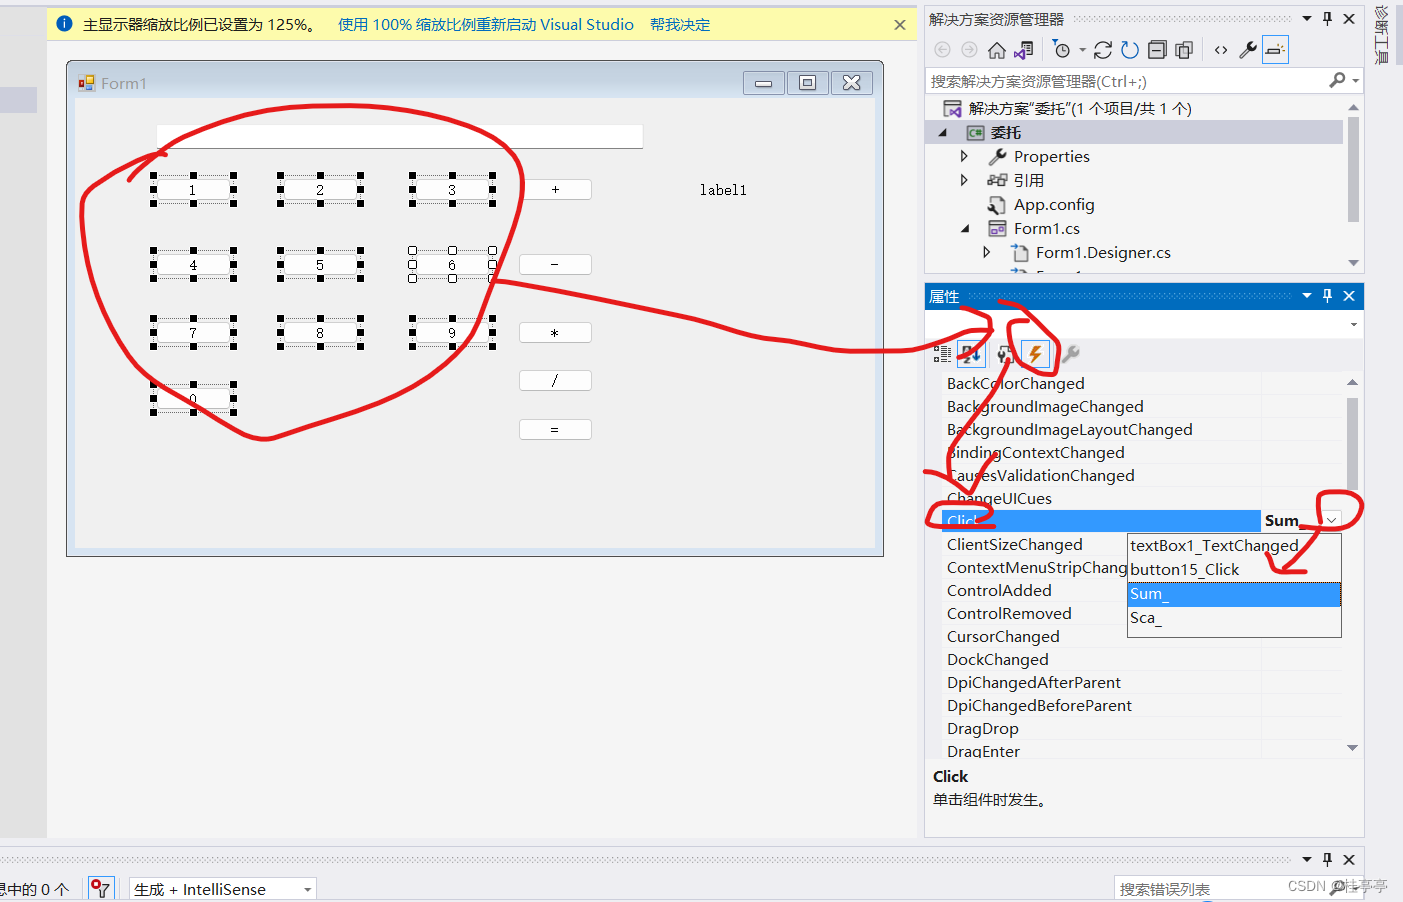
Task: Click the 帮我决定 link
Action: point(680,24)
